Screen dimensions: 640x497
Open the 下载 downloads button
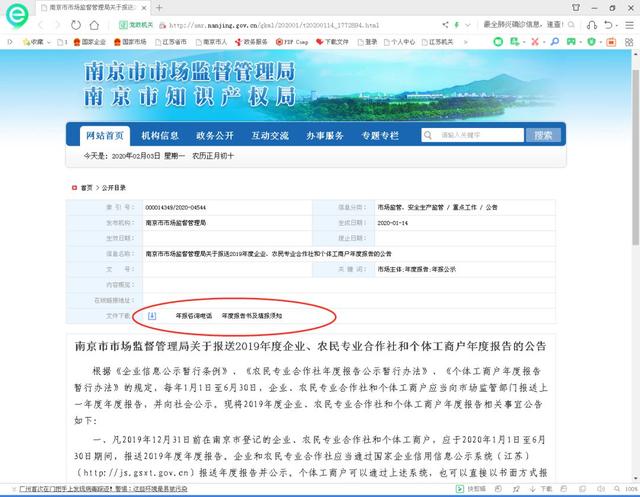(x=542, y=488)
